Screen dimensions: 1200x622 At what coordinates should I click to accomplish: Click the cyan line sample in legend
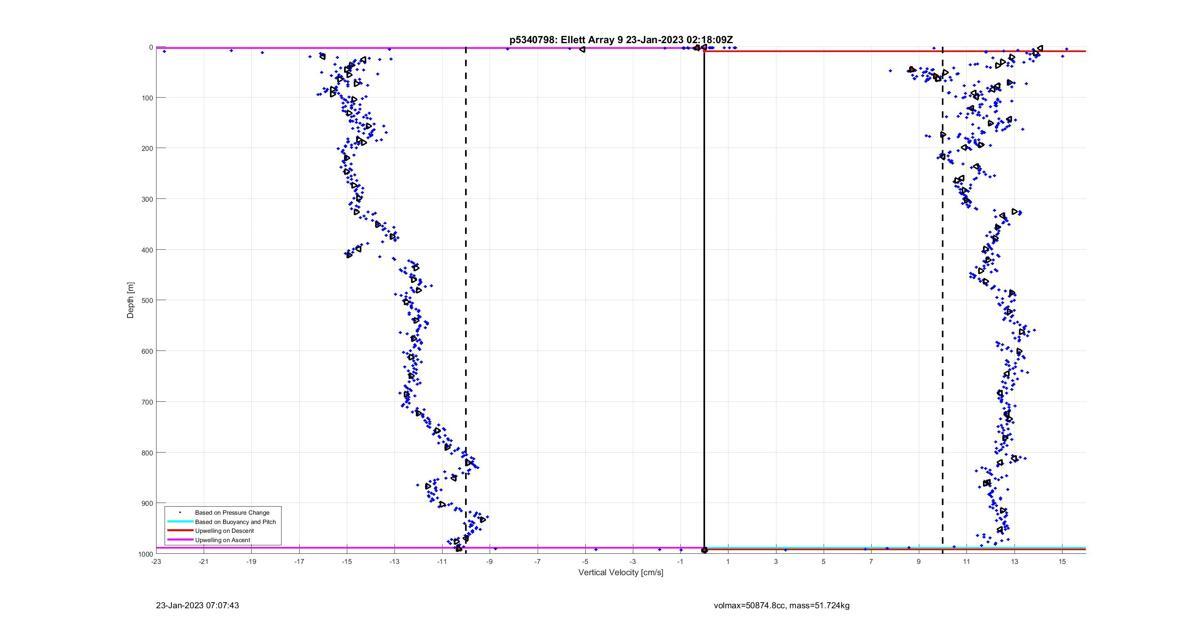180,522
